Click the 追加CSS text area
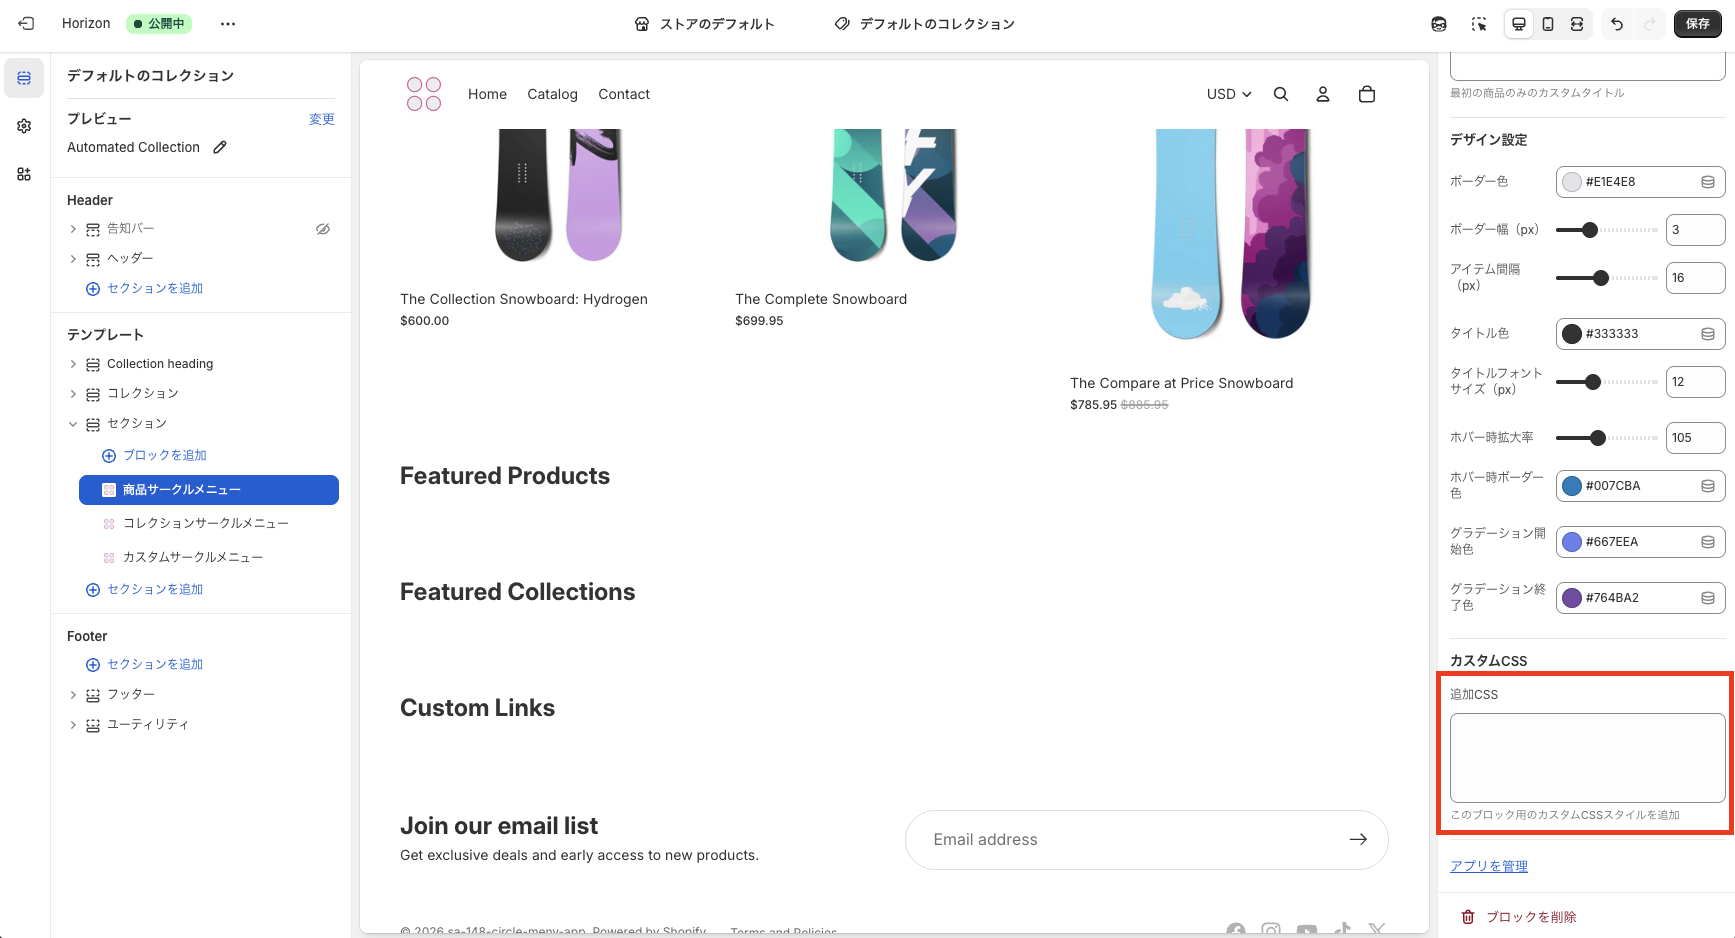Image resolution: width=1735 pixels, height=938 pixels. coord(1587,757)
